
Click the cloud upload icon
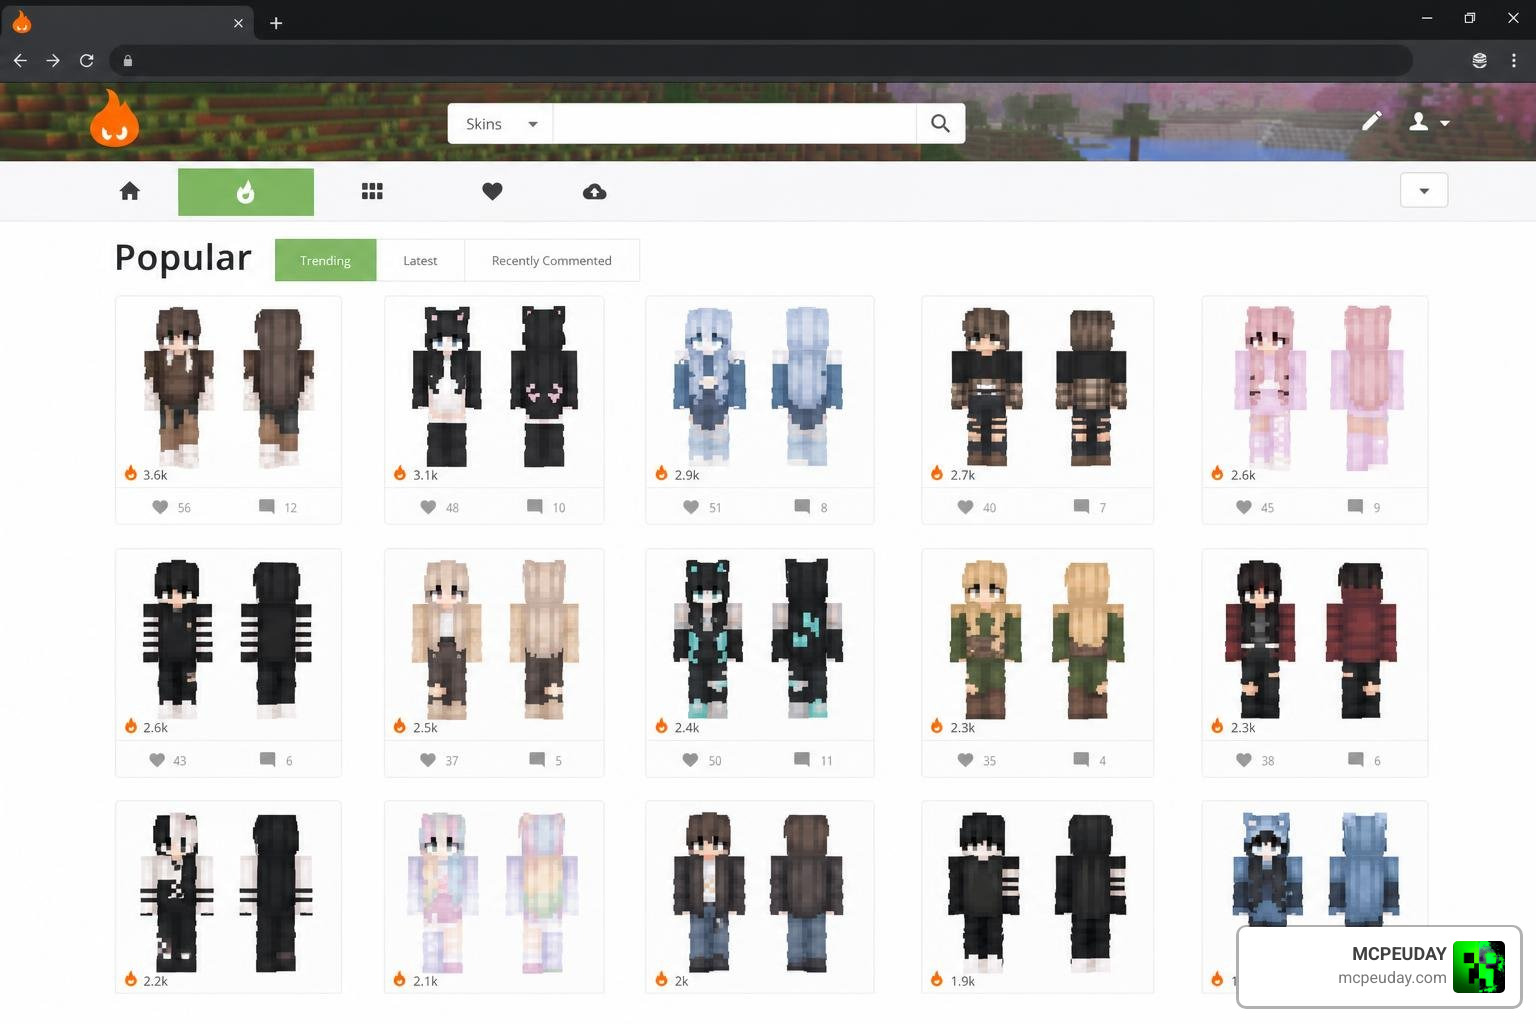[595, 191]
